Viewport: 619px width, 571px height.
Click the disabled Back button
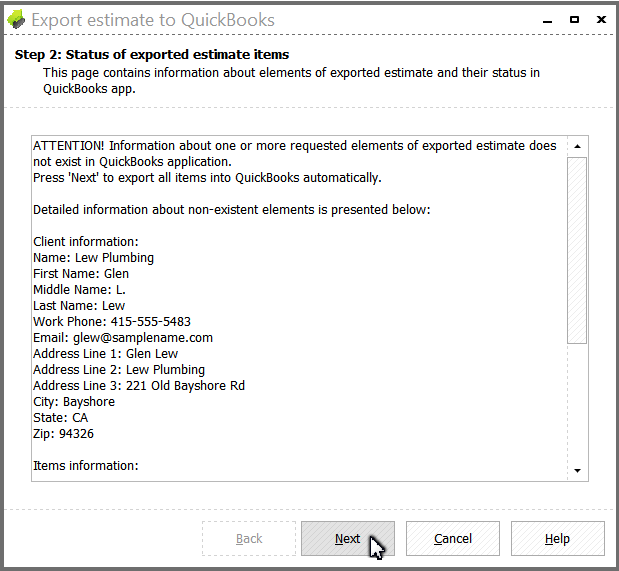(x=249, y=538)
